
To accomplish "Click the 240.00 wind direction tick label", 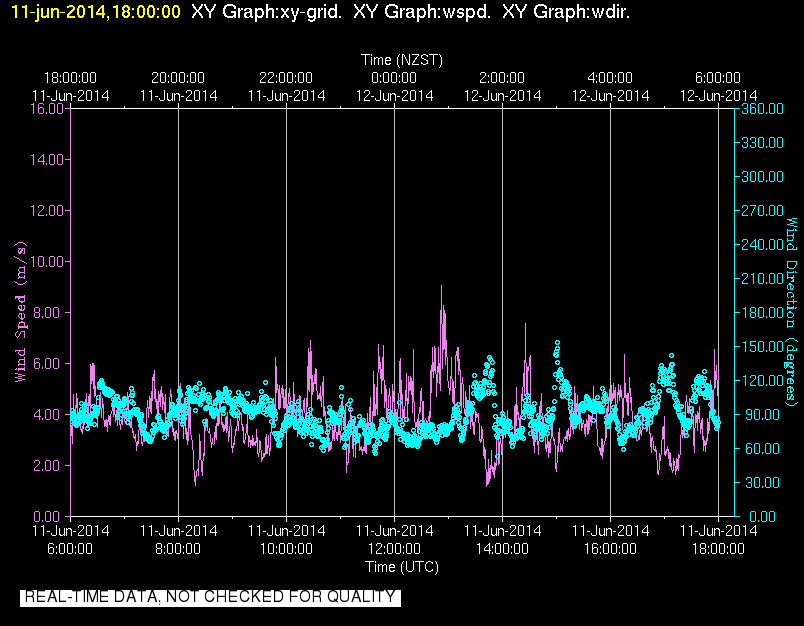I will (762, 244).
